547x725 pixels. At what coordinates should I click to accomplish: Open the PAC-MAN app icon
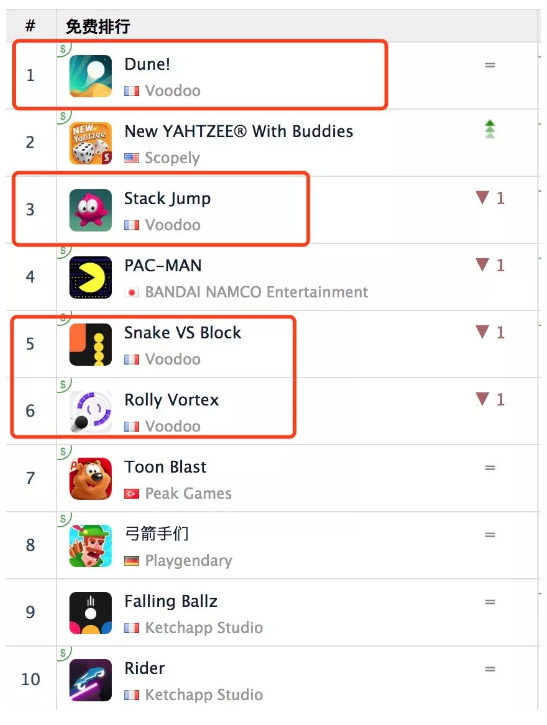coord(91,277)
